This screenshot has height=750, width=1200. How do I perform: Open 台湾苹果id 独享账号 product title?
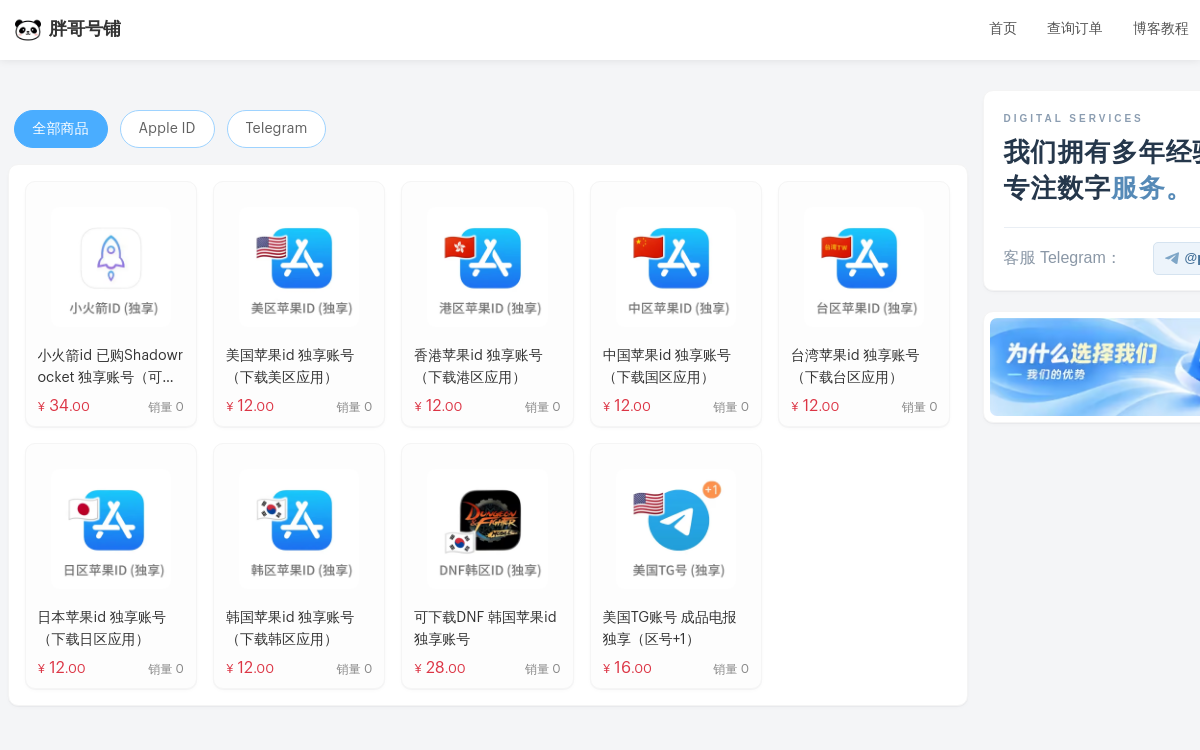(855, 366)
